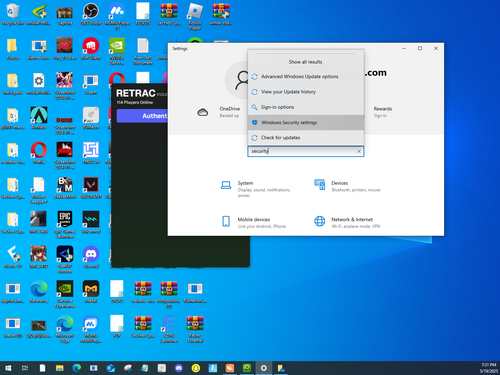Open the Rocket League desktop shortcut
This screenshot has height=375, width=500.
(x=39, y=190)
